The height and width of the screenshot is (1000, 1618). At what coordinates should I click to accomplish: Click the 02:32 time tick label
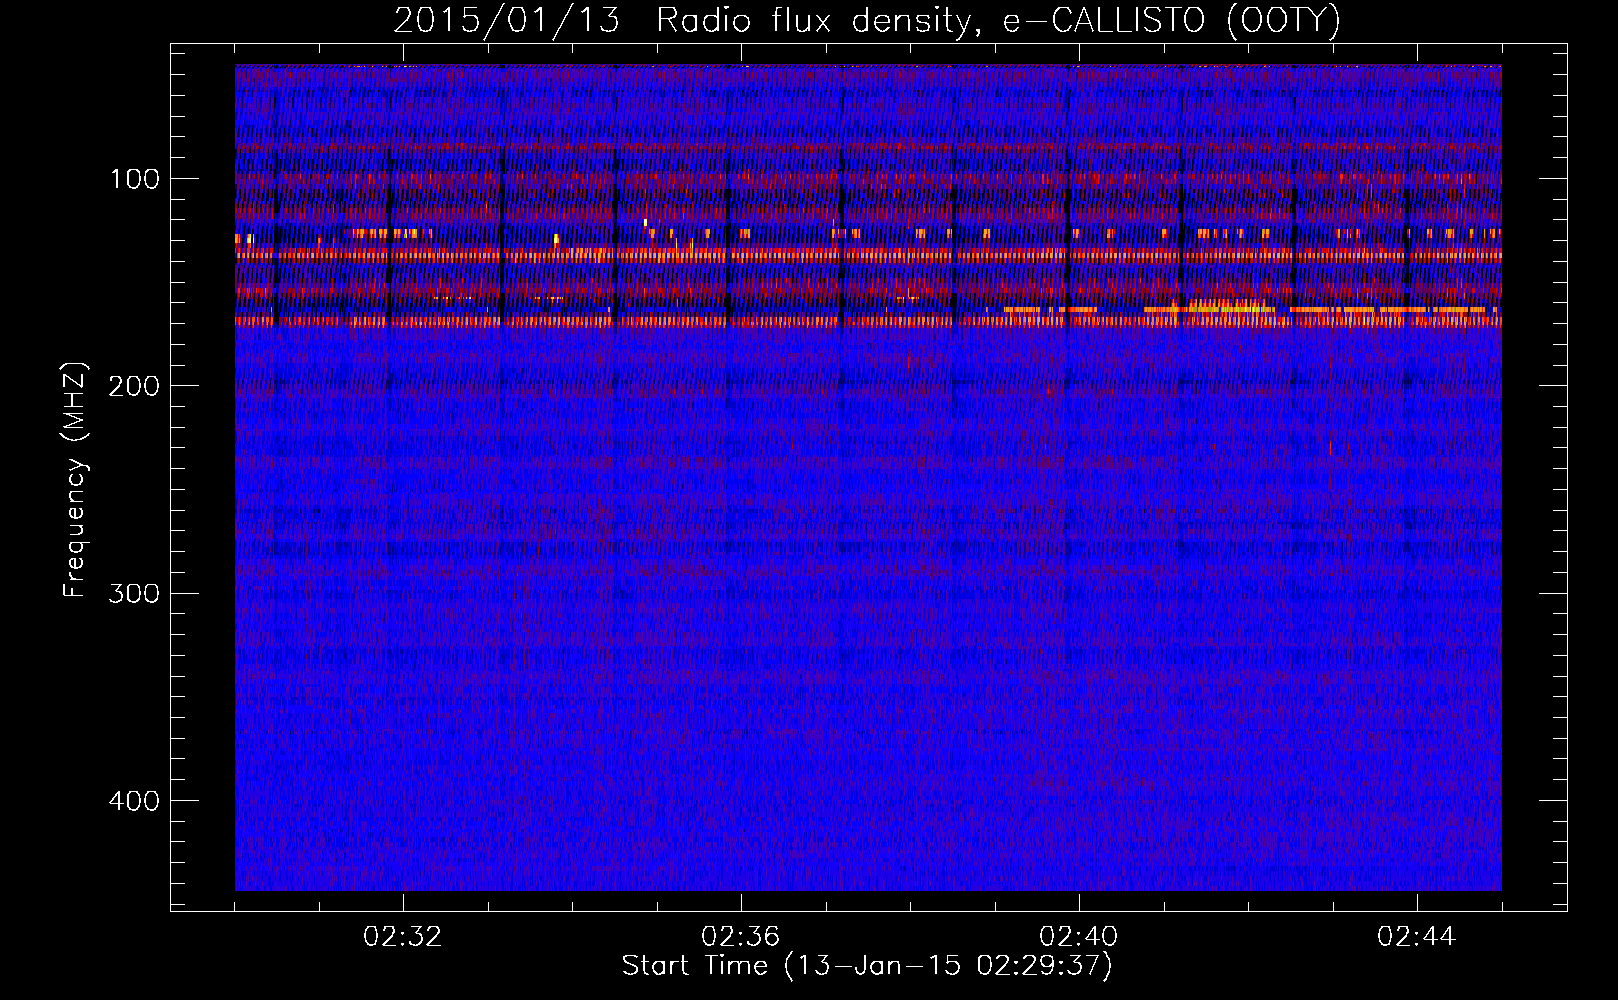(403, 937)
